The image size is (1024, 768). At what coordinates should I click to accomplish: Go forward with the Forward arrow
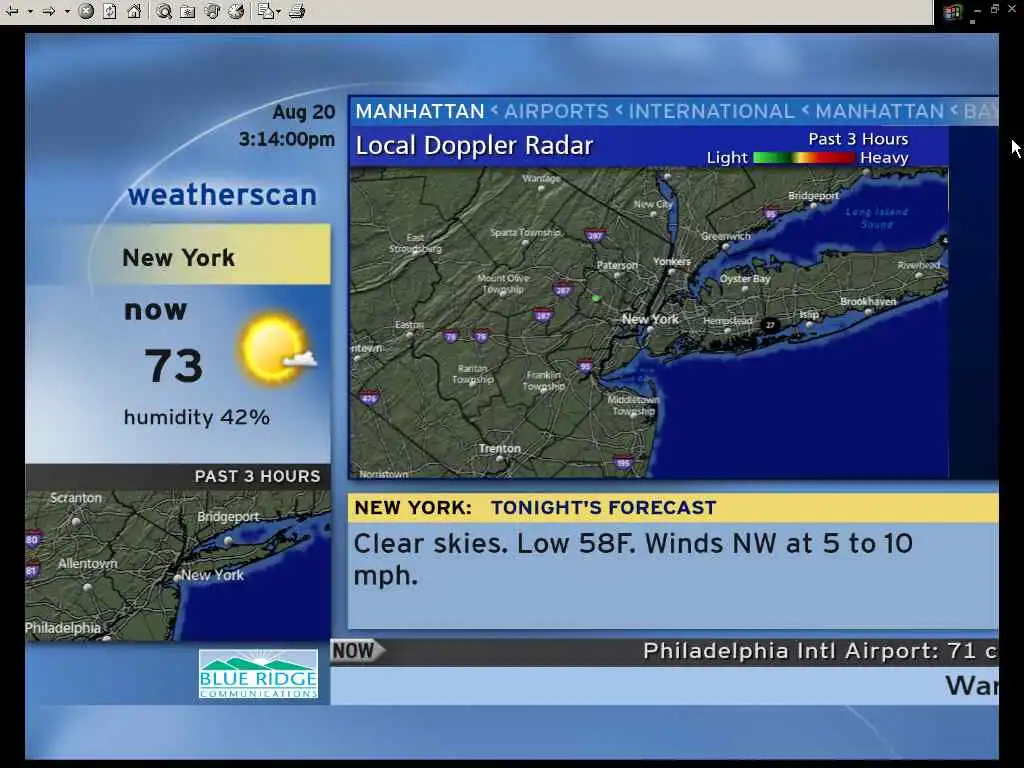[x=49, y=11]
